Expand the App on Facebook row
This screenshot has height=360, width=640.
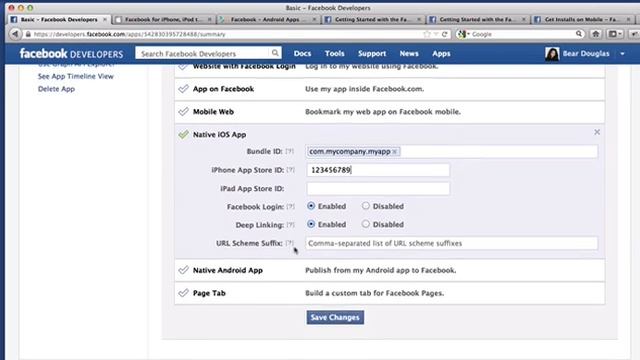point(389,89)
